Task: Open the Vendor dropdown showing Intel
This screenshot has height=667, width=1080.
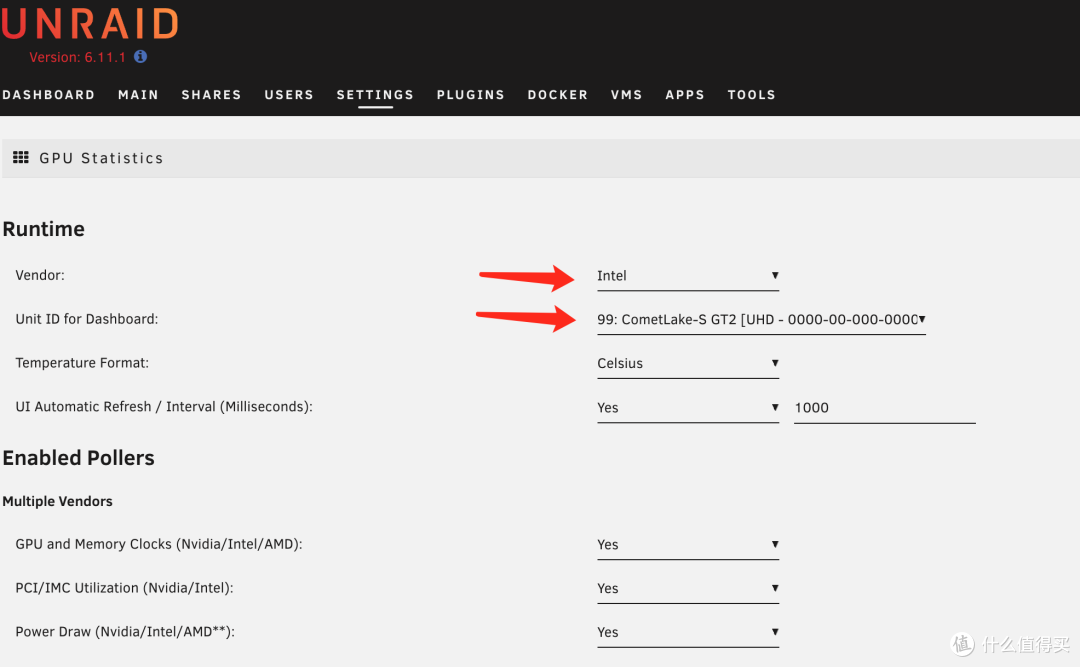Action: pyautogui.click(x=687, y=275)
